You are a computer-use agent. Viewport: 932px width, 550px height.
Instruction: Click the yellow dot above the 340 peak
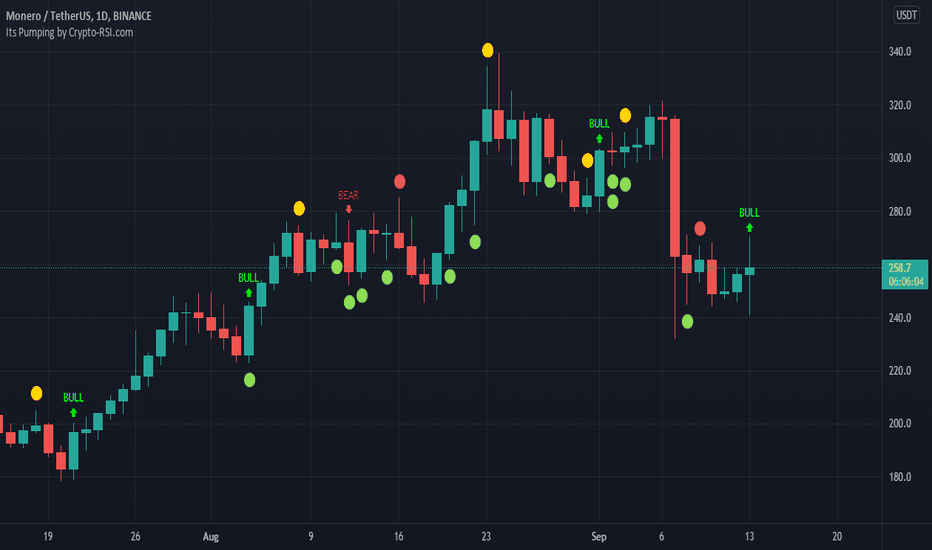(487, 51)
